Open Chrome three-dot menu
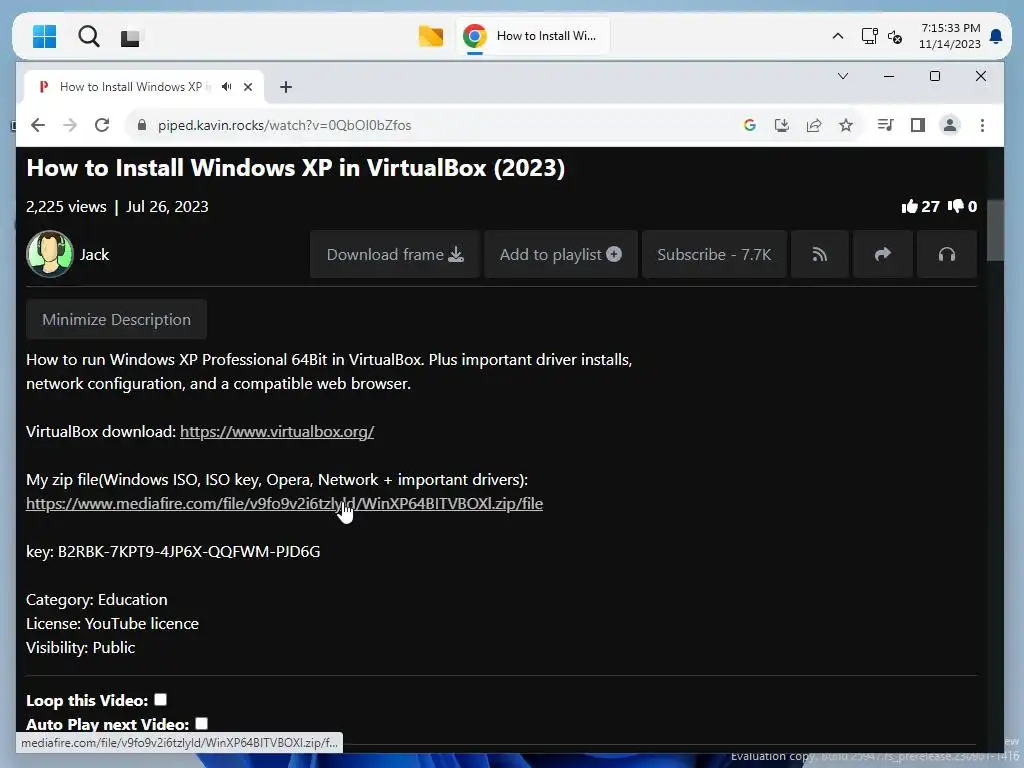This screenshot has width=1024, height=768. (x=982, y=125)
